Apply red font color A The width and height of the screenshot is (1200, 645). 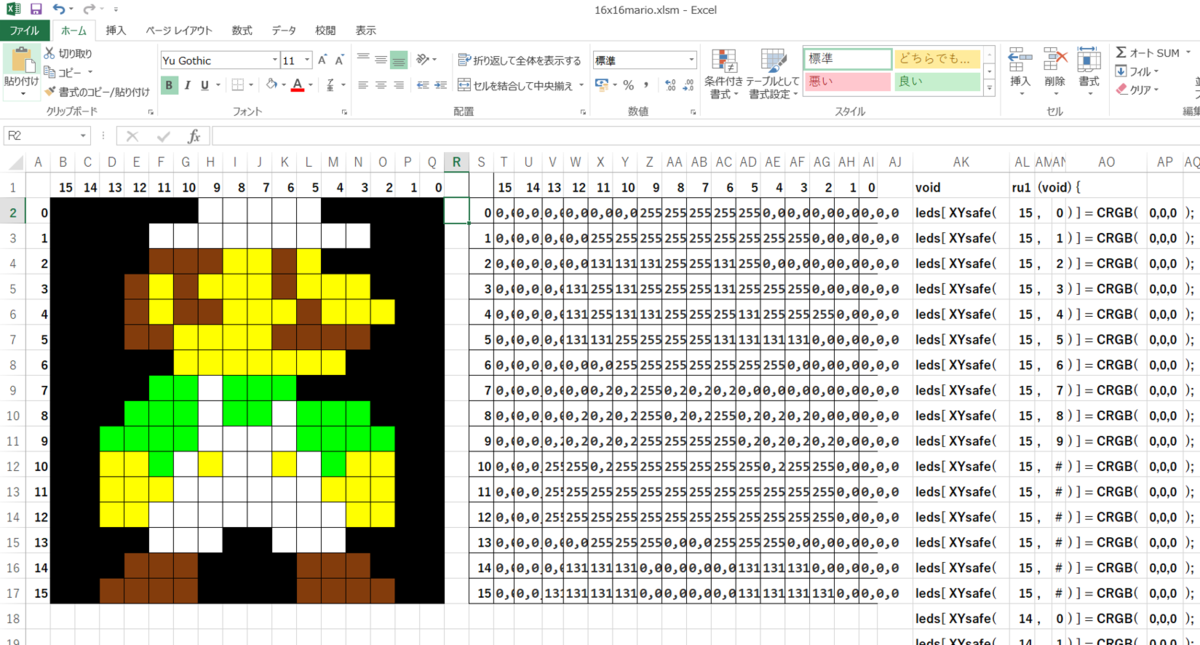coord(297,85)
